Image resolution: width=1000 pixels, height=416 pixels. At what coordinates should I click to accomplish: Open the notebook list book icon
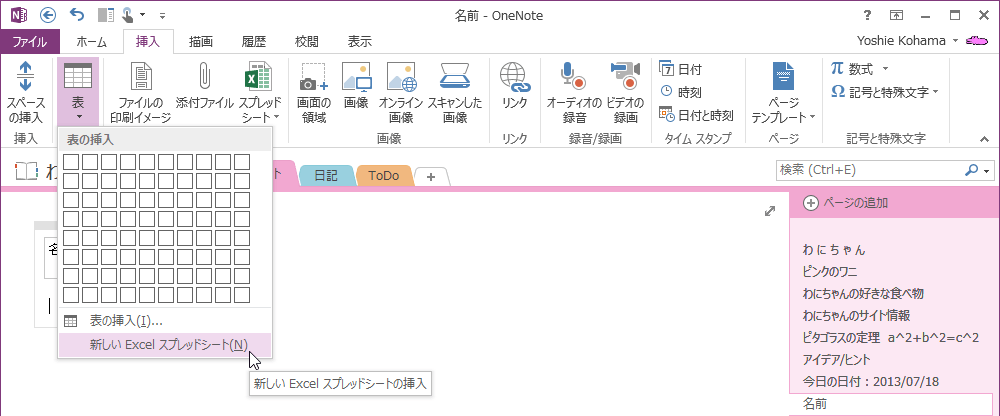(27, 172)
